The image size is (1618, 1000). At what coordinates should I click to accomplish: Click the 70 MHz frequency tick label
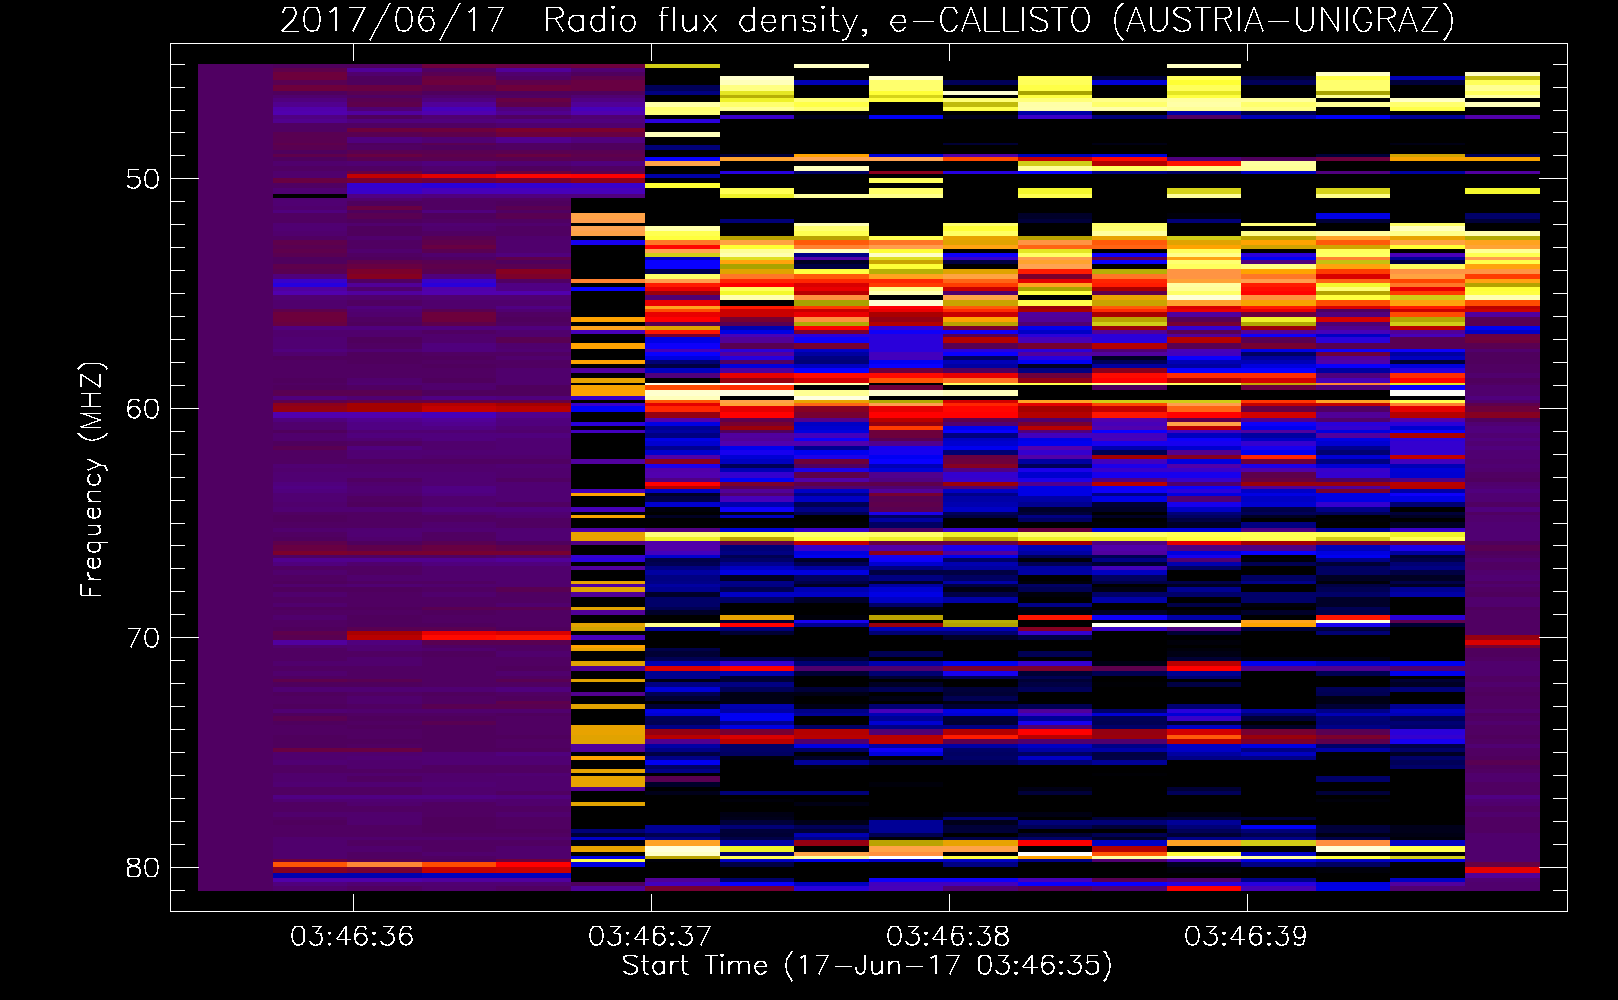(x=143, y=638)
